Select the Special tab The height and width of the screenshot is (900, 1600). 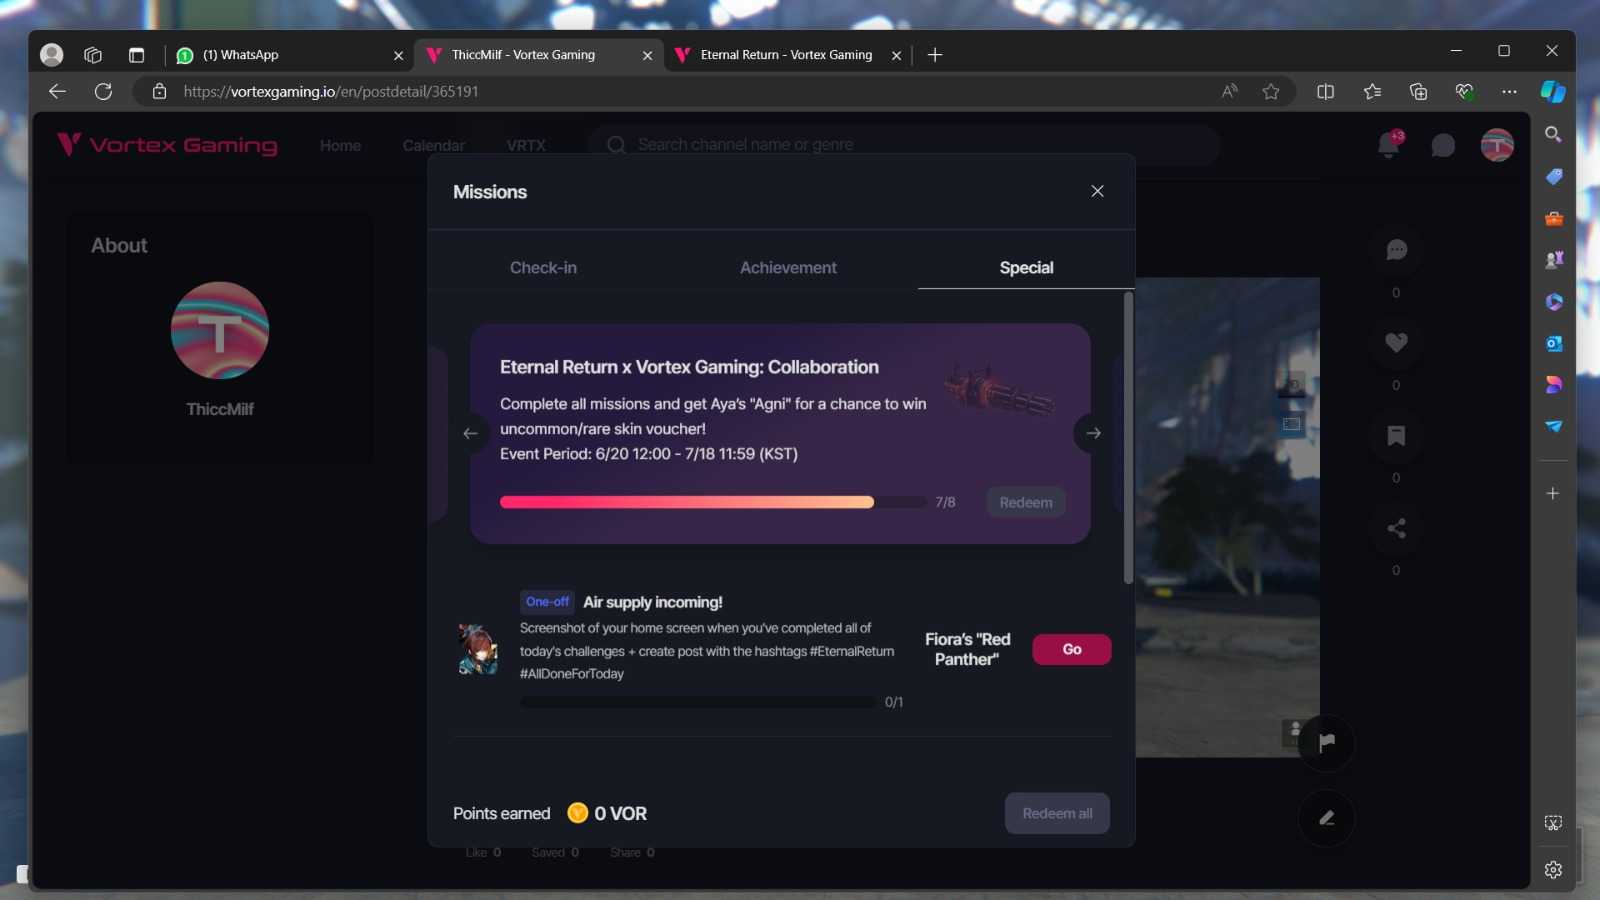1026,268
